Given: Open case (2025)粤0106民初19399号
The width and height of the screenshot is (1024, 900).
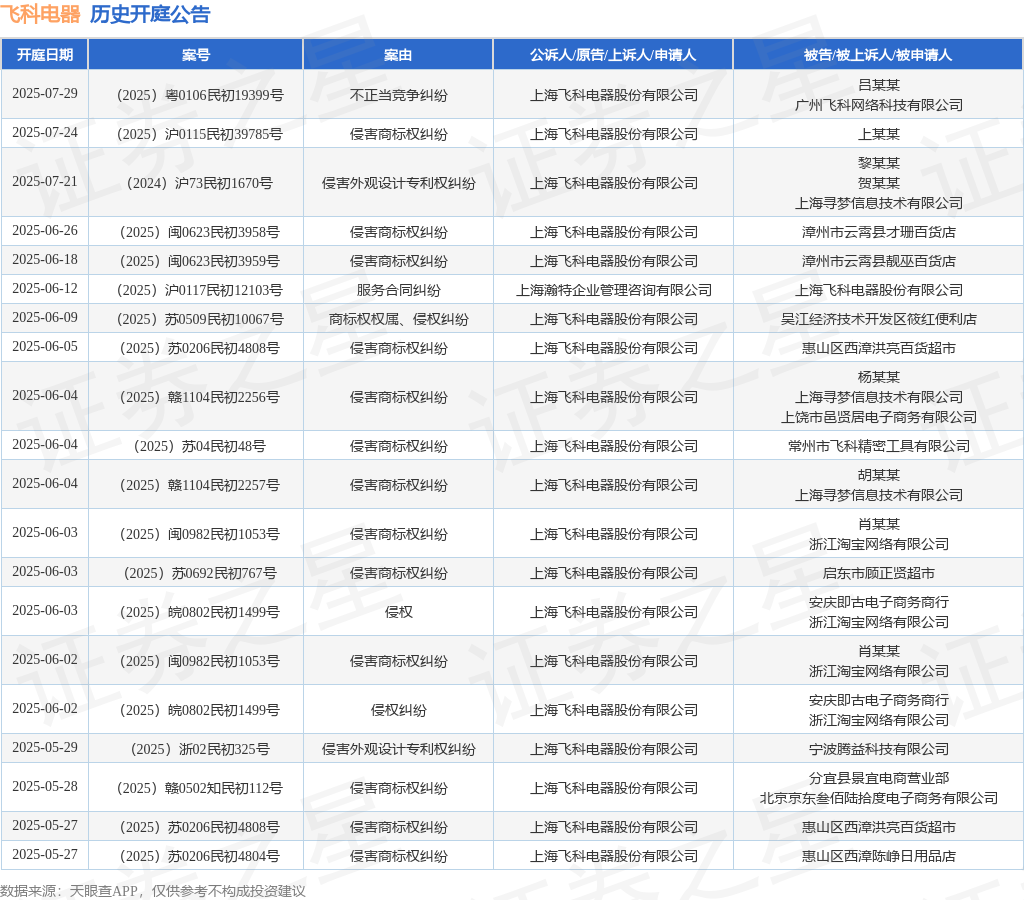Looking at the screenshot, I should pos(196,95).
